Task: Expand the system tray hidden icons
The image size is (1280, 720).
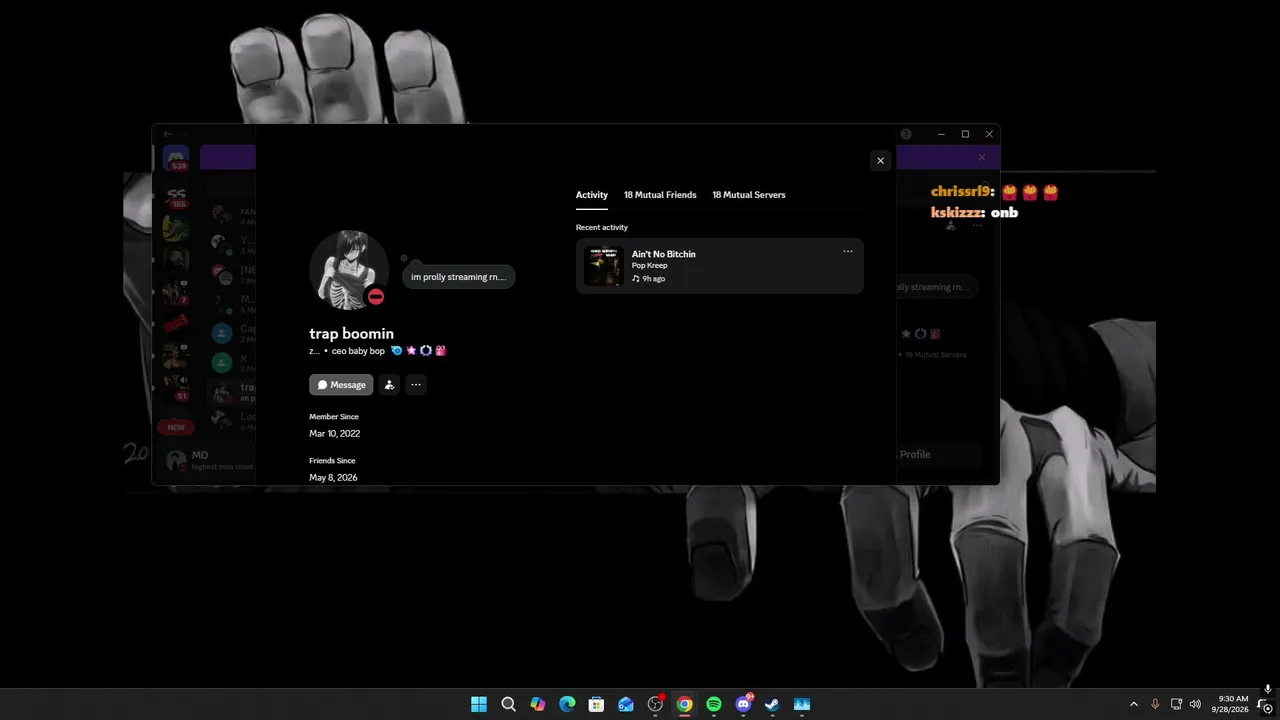Action: (x=1134, y=704)
